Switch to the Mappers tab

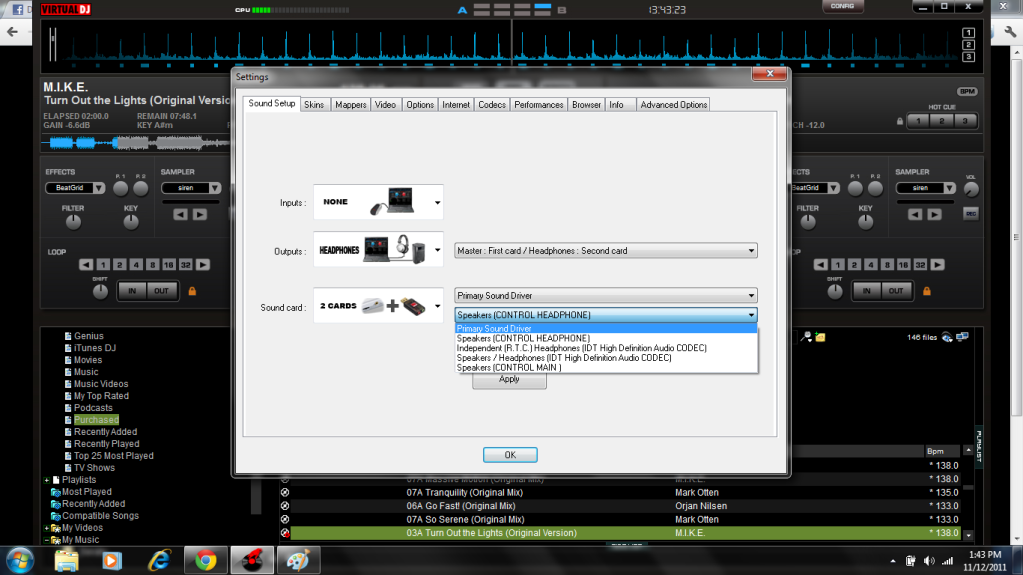point(350,104)
